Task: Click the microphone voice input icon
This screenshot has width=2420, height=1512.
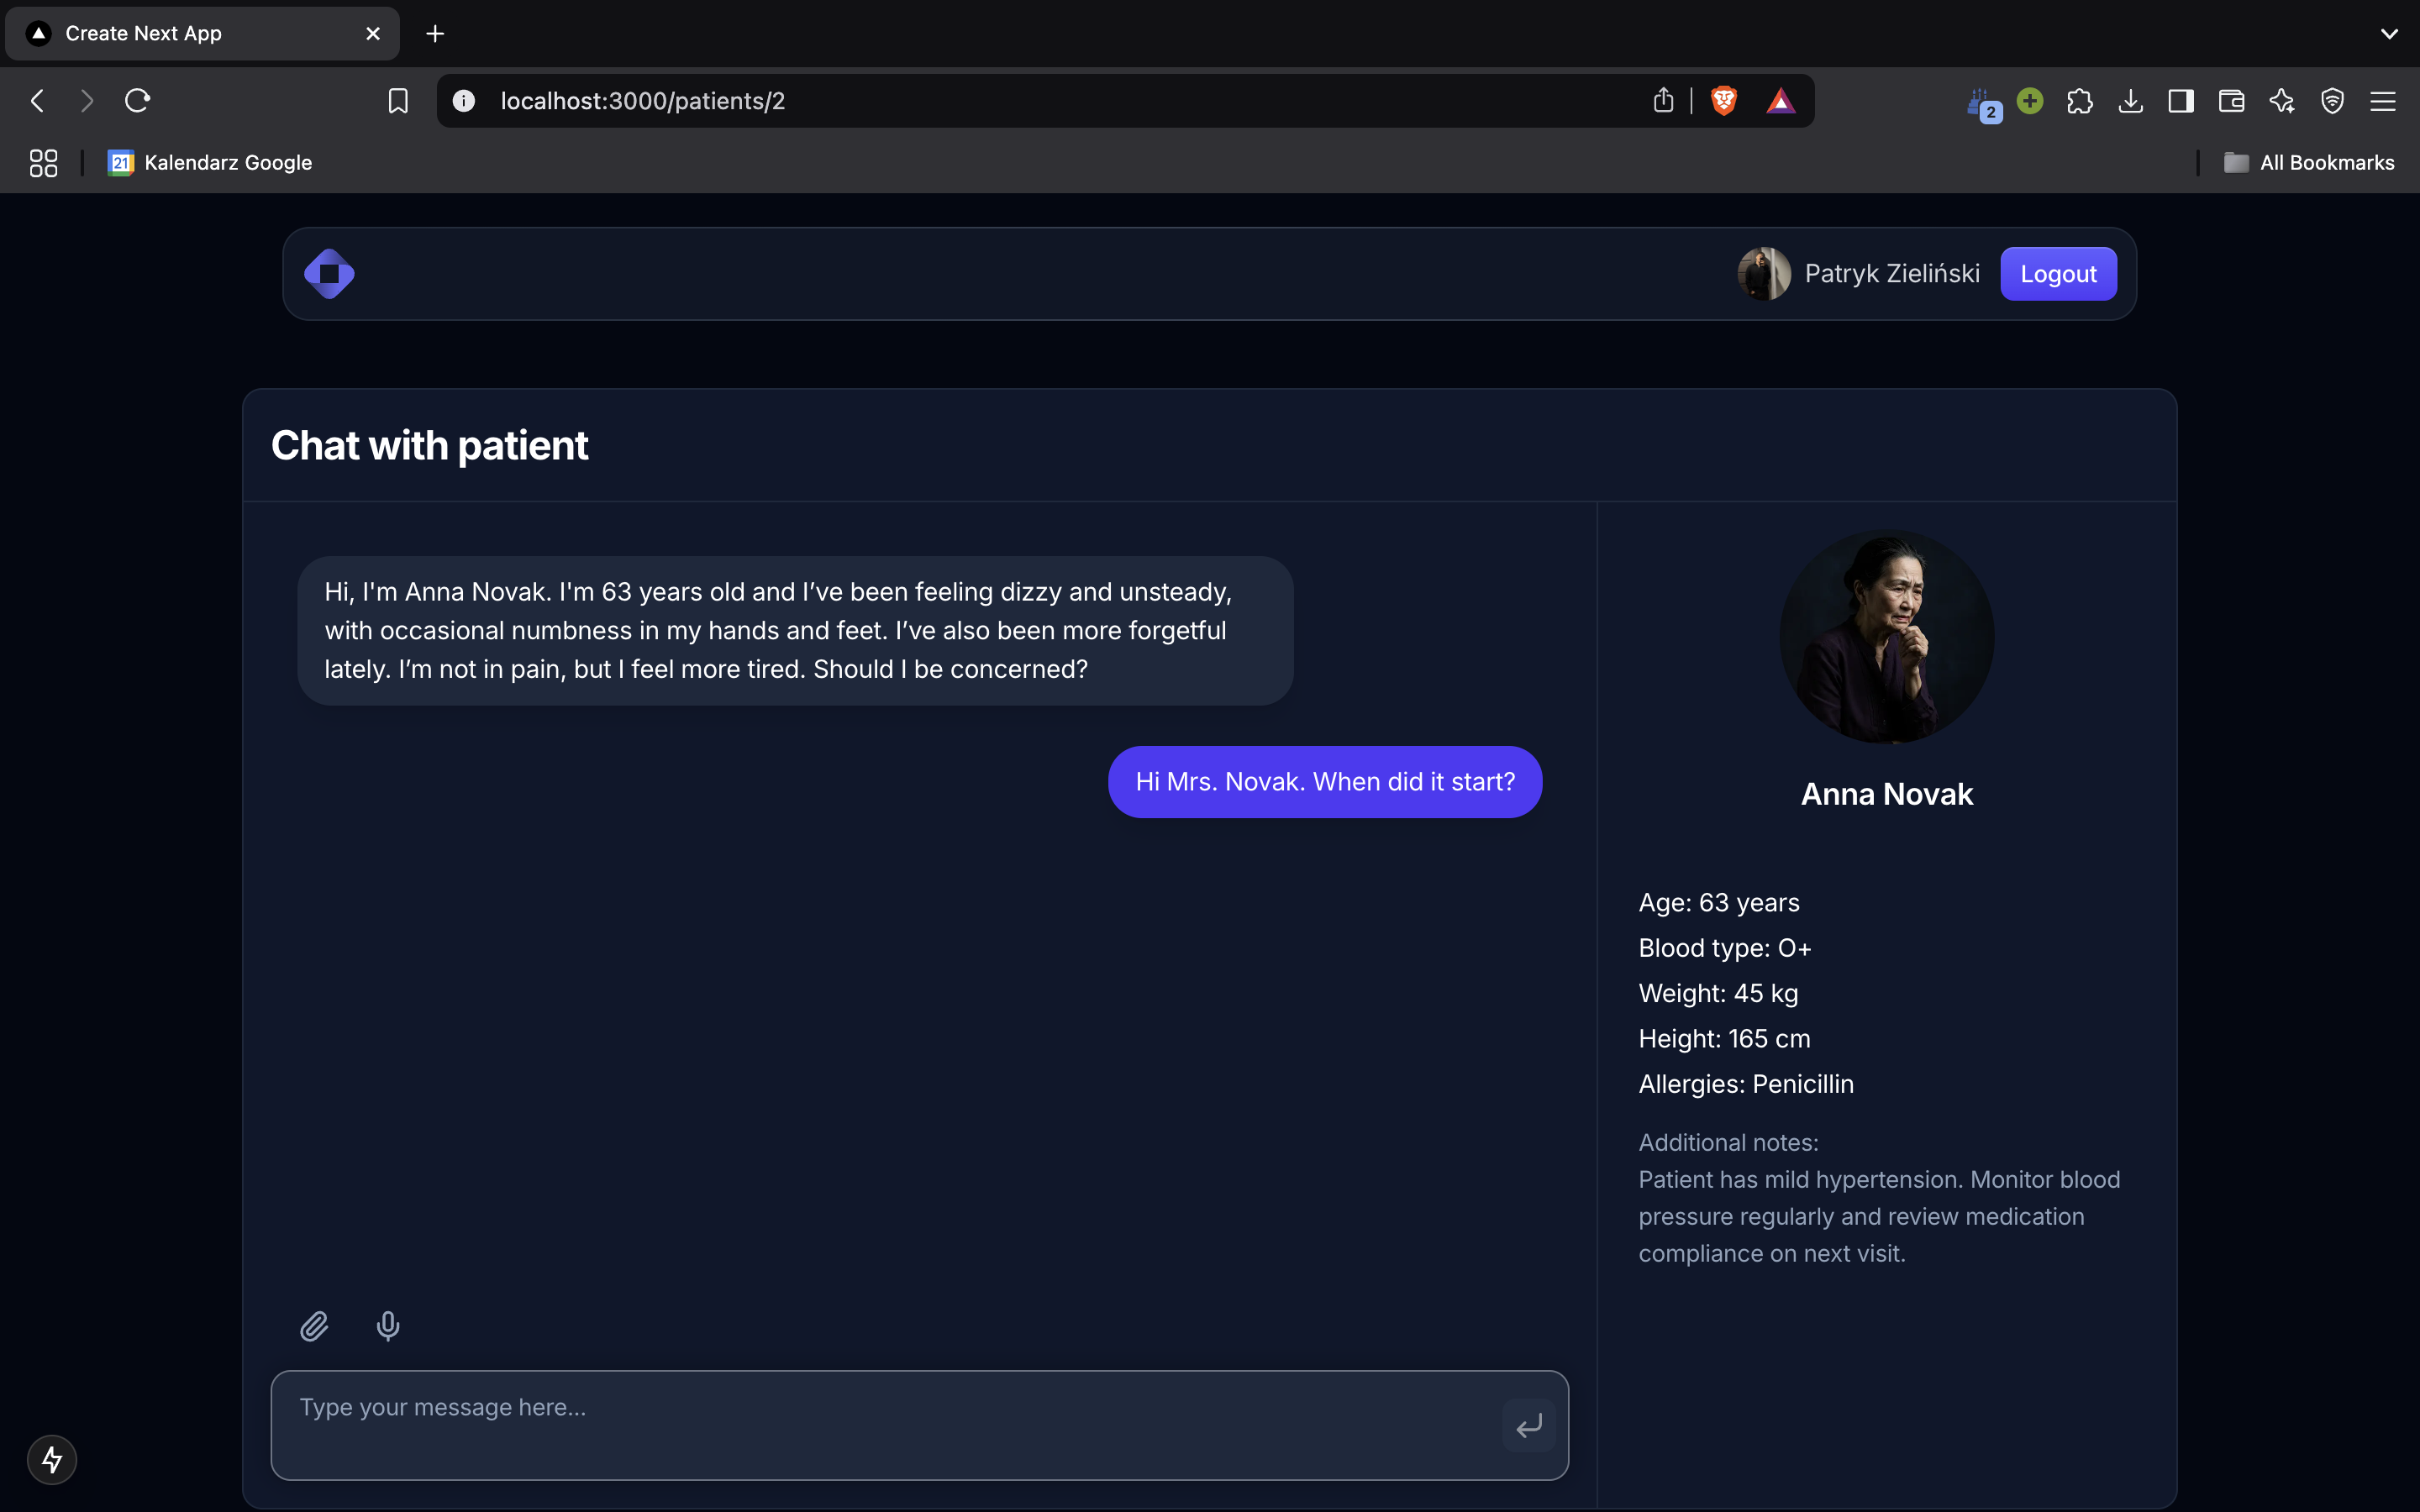Action: click(x=388, y=1326)
